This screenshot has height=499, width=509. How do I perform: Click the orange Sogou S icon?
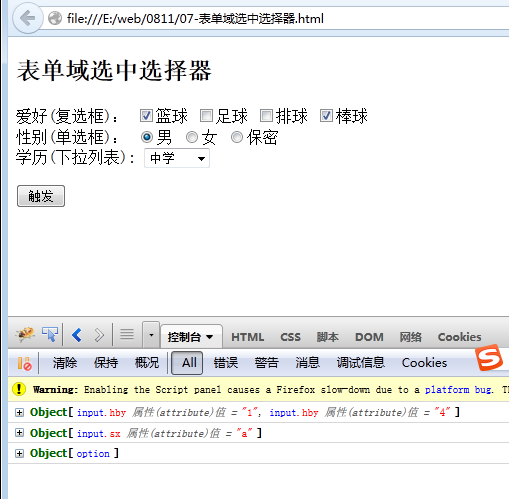tap(489, 358)
